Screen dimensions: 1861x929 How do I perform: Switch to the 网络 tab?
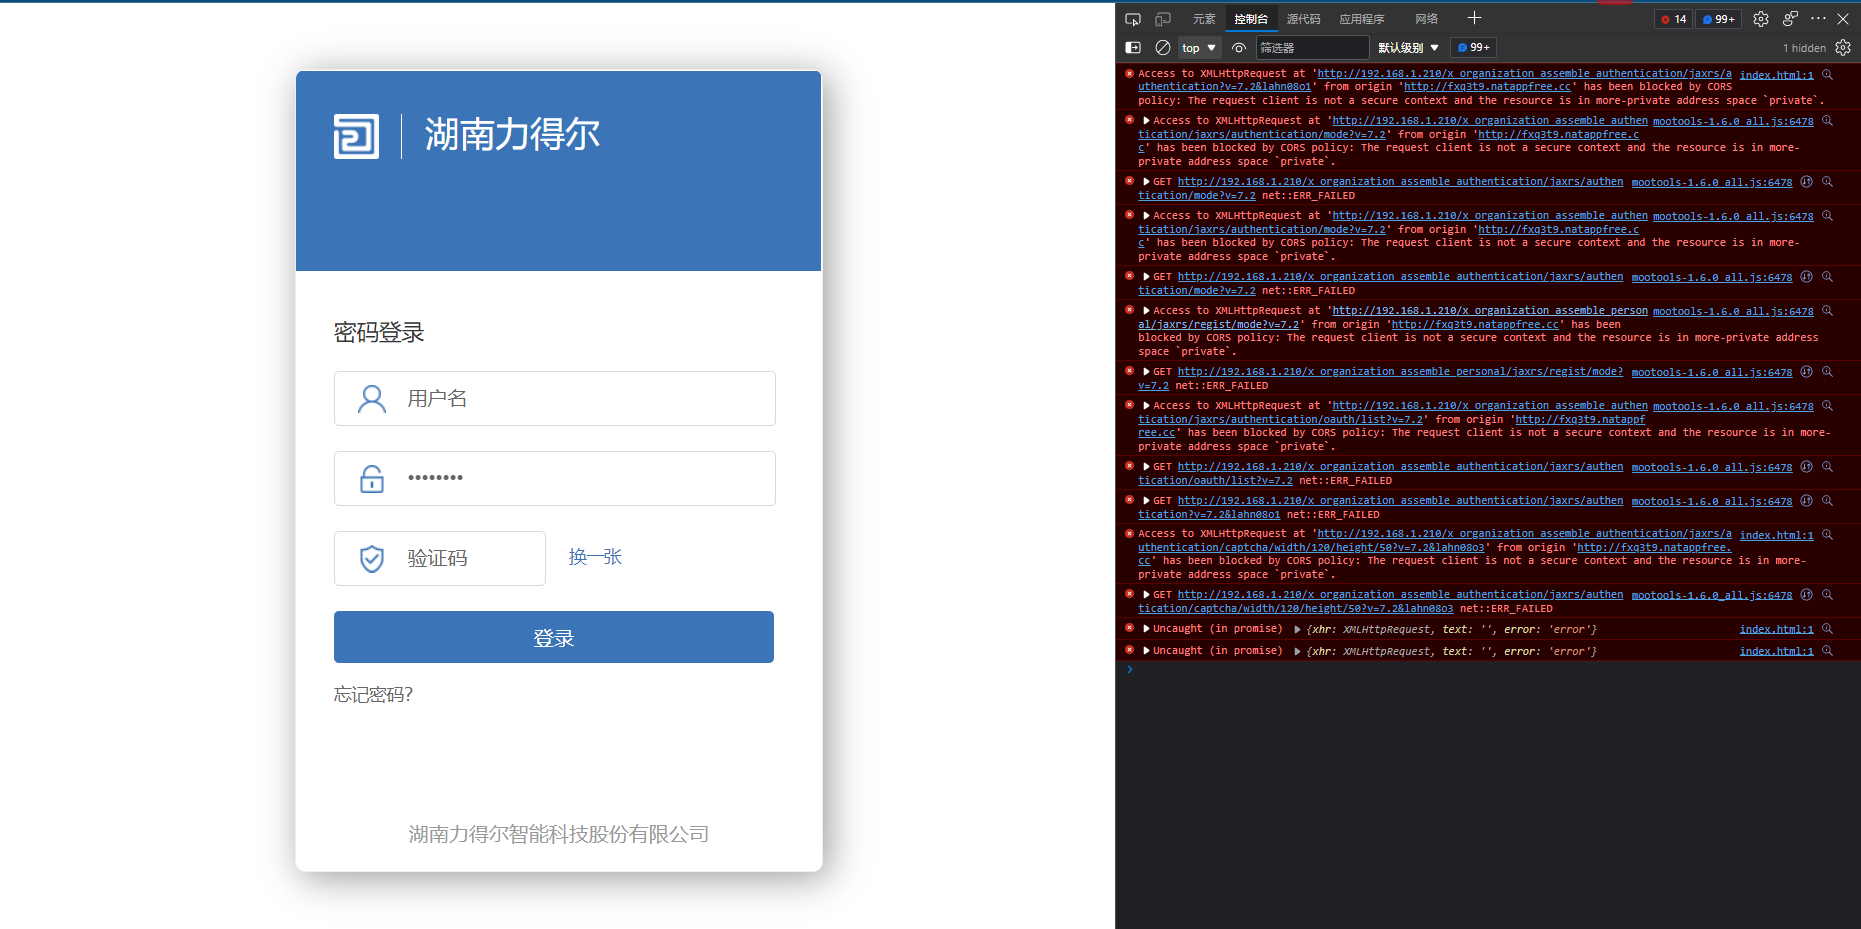pos(1427,19)
